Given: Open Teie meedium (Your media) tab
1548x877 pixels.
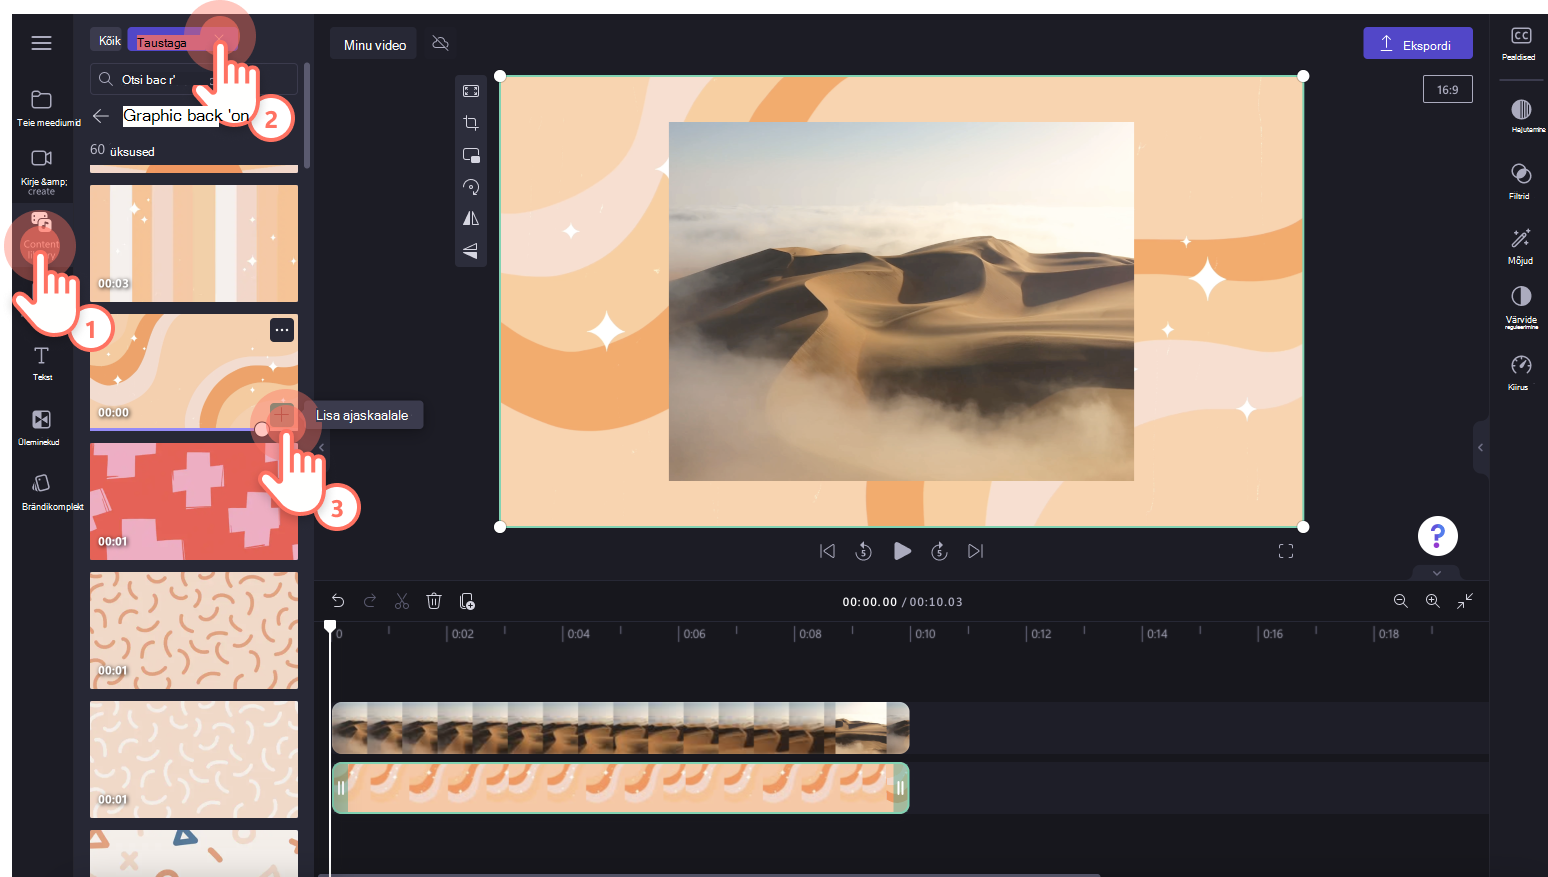Looking at the screenshot, I should (x=42, y=108).
